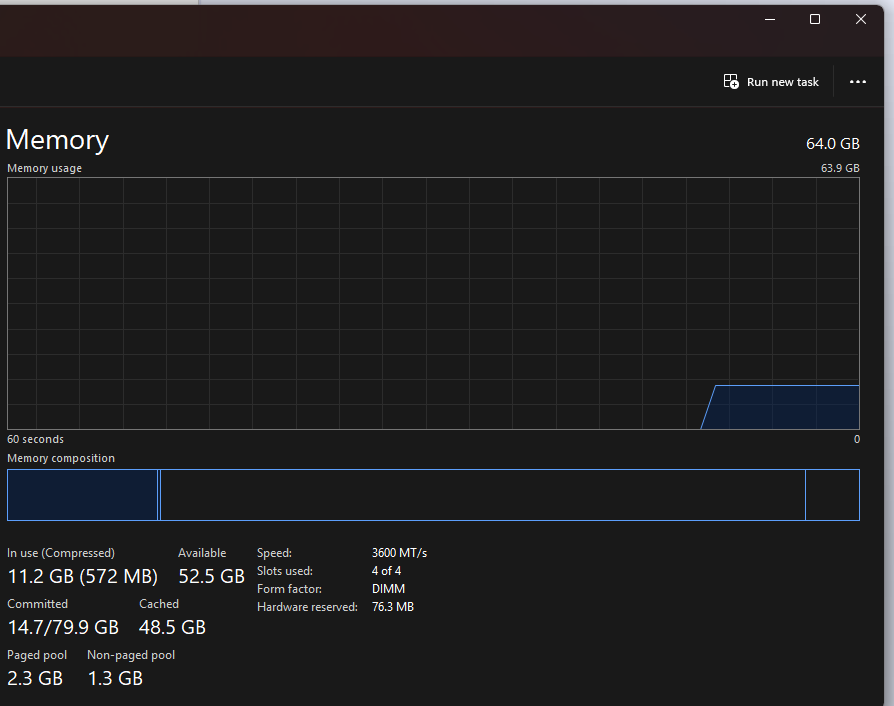This screenshot has width=894, height=706.
Task: Click the Memory composition label
Action: (x=61, y=459)
